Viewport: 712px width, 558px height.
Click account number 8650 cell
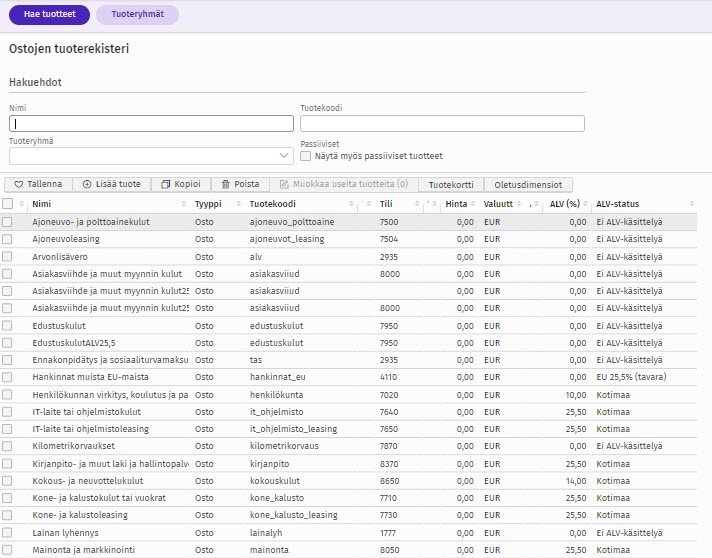[x=390, y=481]
